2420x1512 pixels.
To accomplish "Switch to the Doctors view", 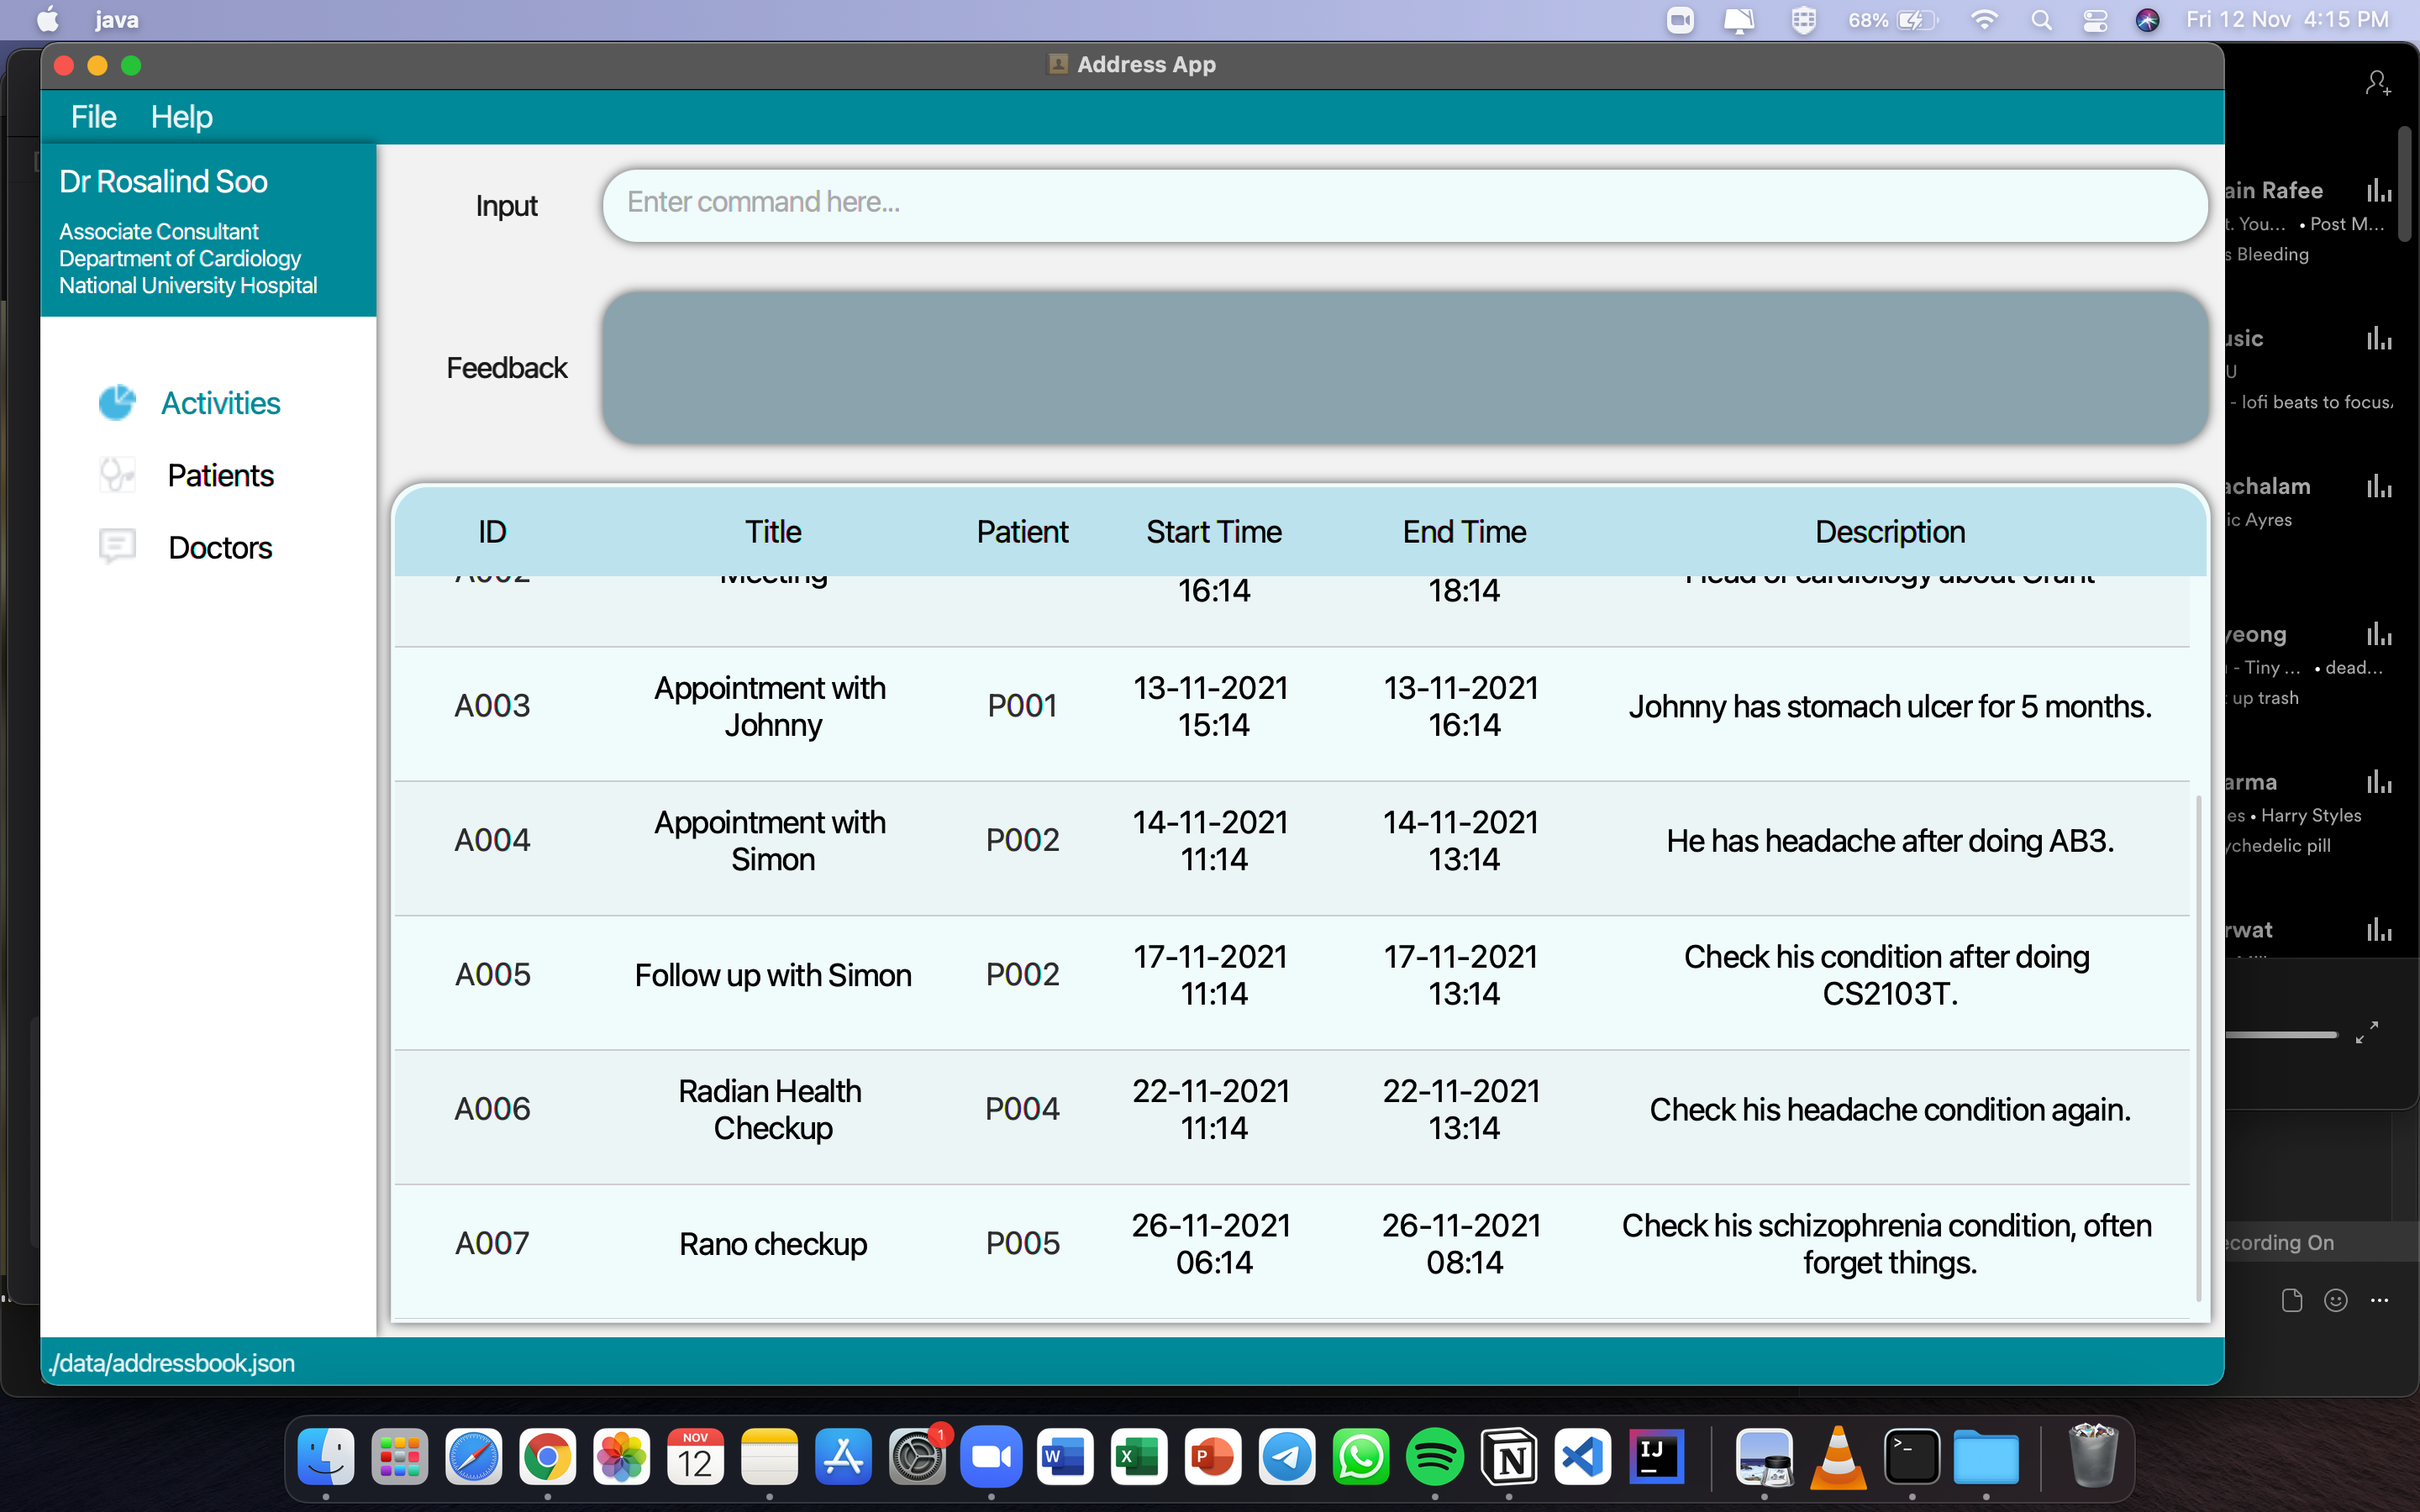I will tap(220, 547).
